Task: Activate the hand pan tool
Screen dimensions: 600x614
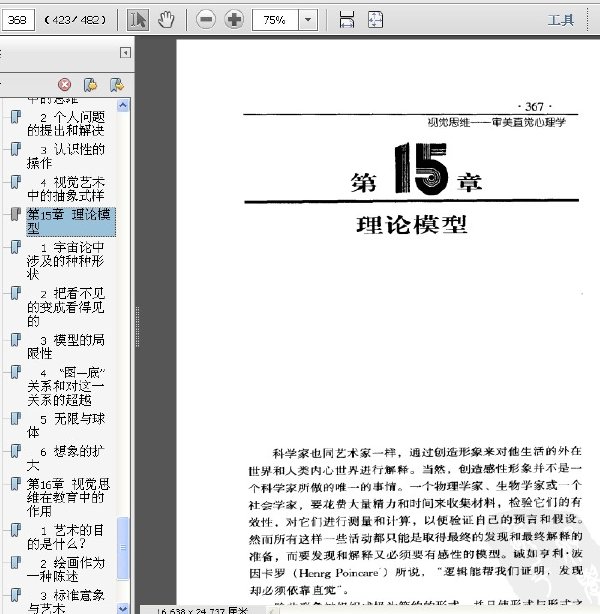Action: click(166, 20)
